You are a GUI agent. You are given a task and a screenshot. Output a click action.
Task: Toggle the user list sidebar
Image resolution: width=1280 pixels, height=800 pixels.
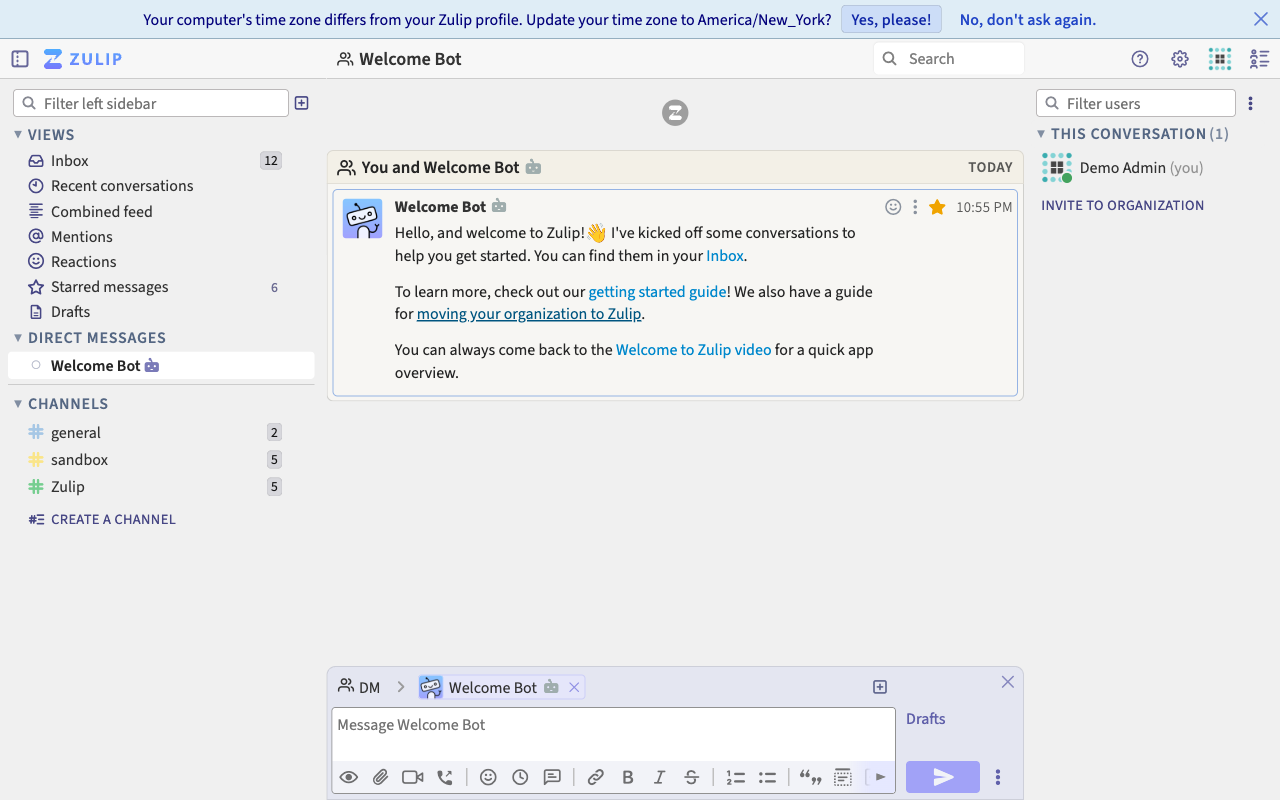(1259, 59)
